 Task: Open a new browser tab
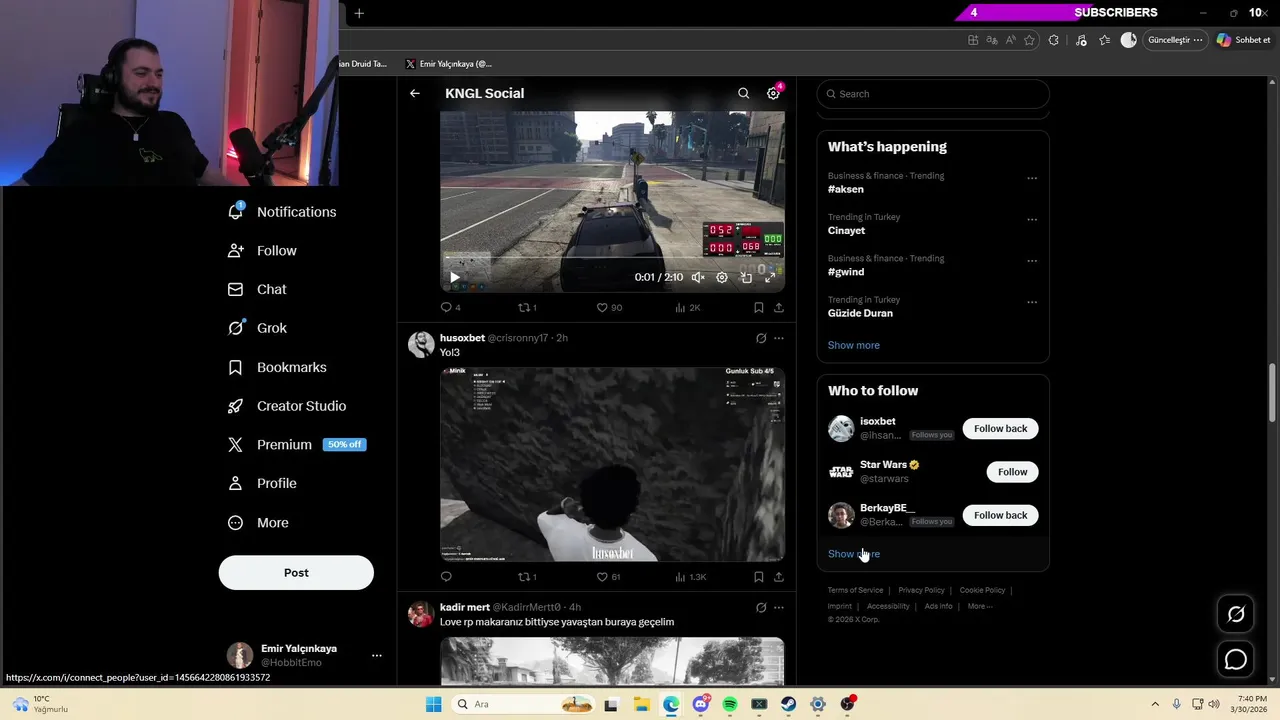359,13
